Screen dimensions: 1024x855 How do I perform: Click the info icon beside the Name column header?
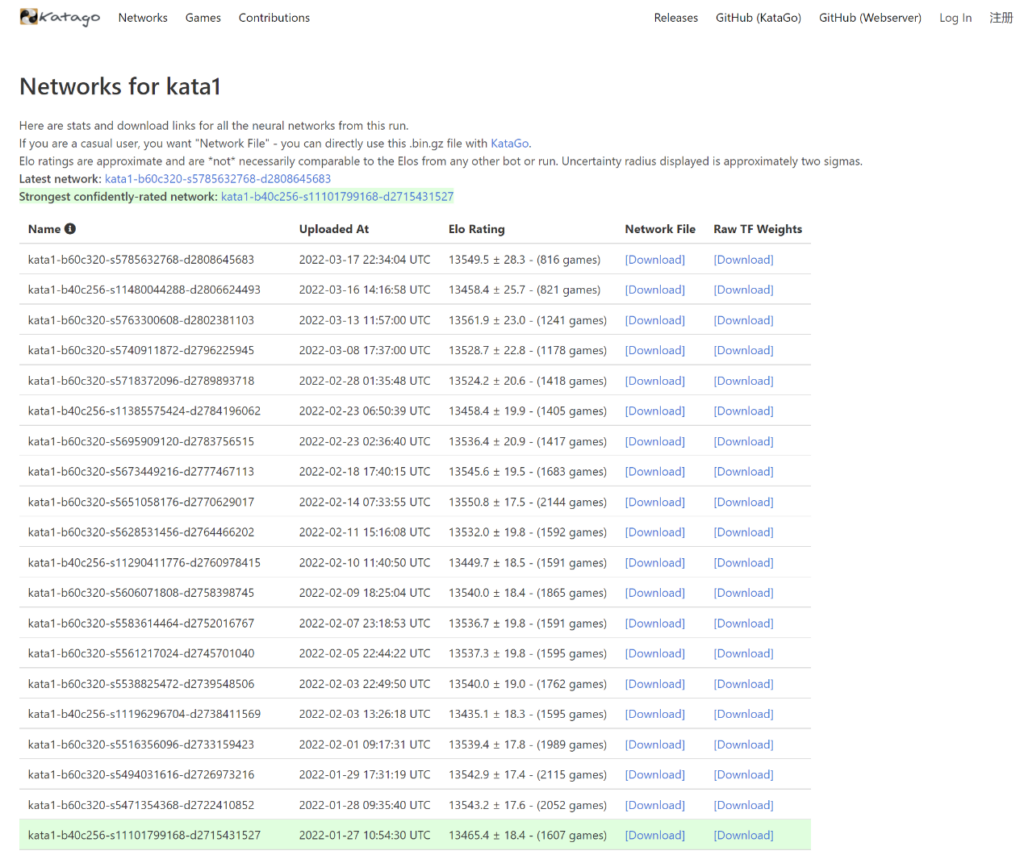71,229
